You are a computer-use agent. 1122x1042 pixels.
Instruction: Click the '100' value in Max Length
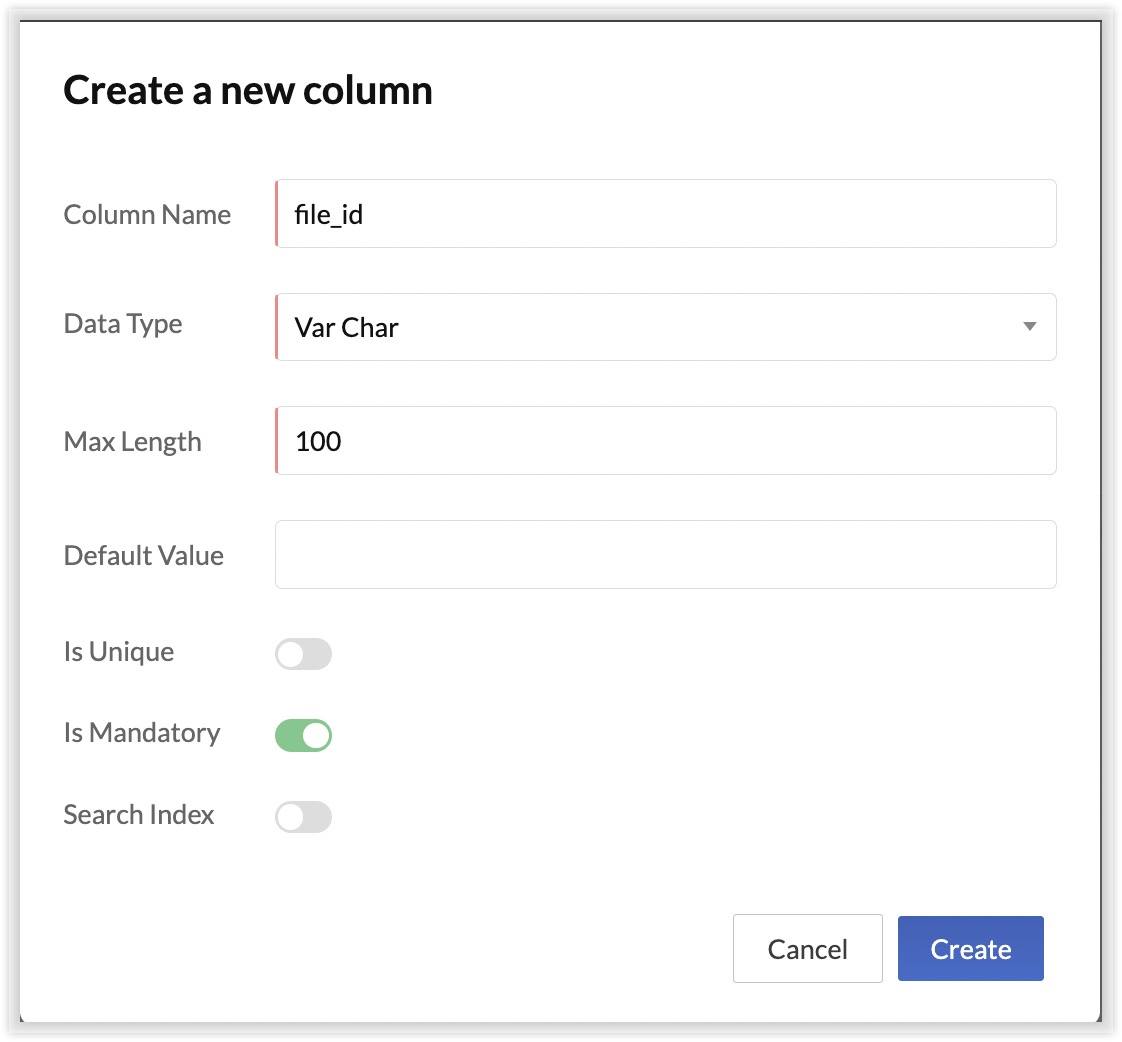pos(318,441)
